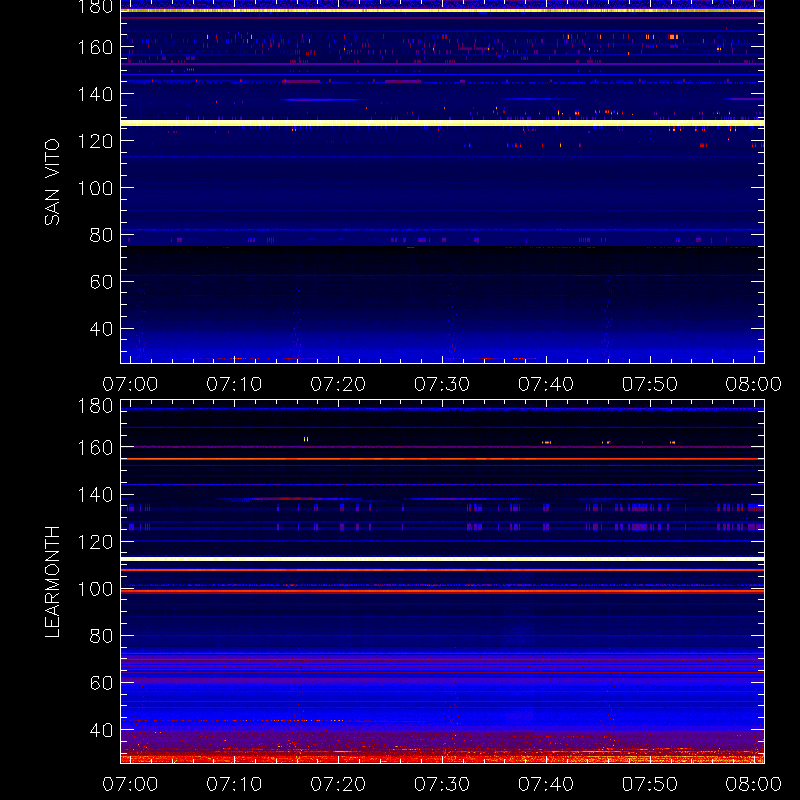Click the 07:20 time label below Learmonth plot
Viewport: 800px width, 800px height.
pyautogui.click(x=338, y=784)
